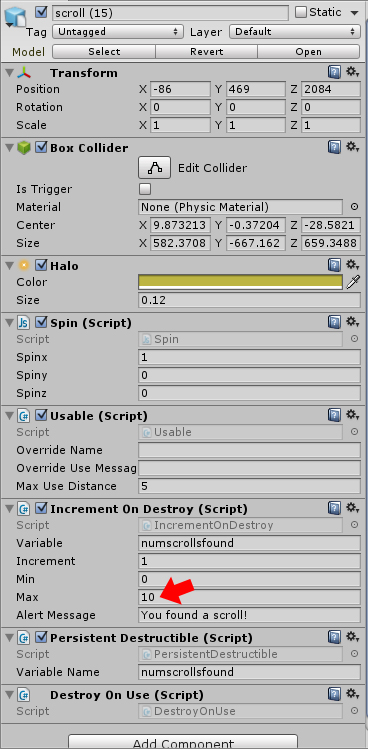Collapse the Persistent Destructible script foldout

coord(9,638)
